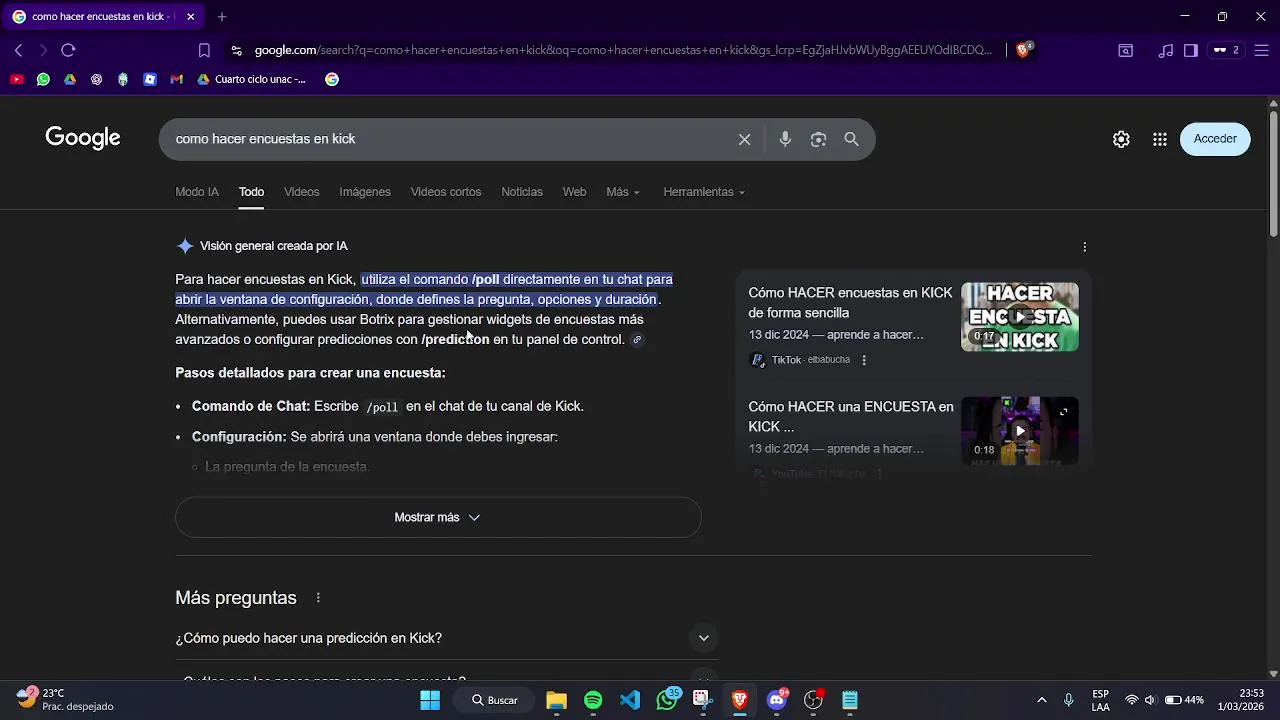
Task: Switch the ESP LAA keyboard language indicator
Action: pos(1100,700)
